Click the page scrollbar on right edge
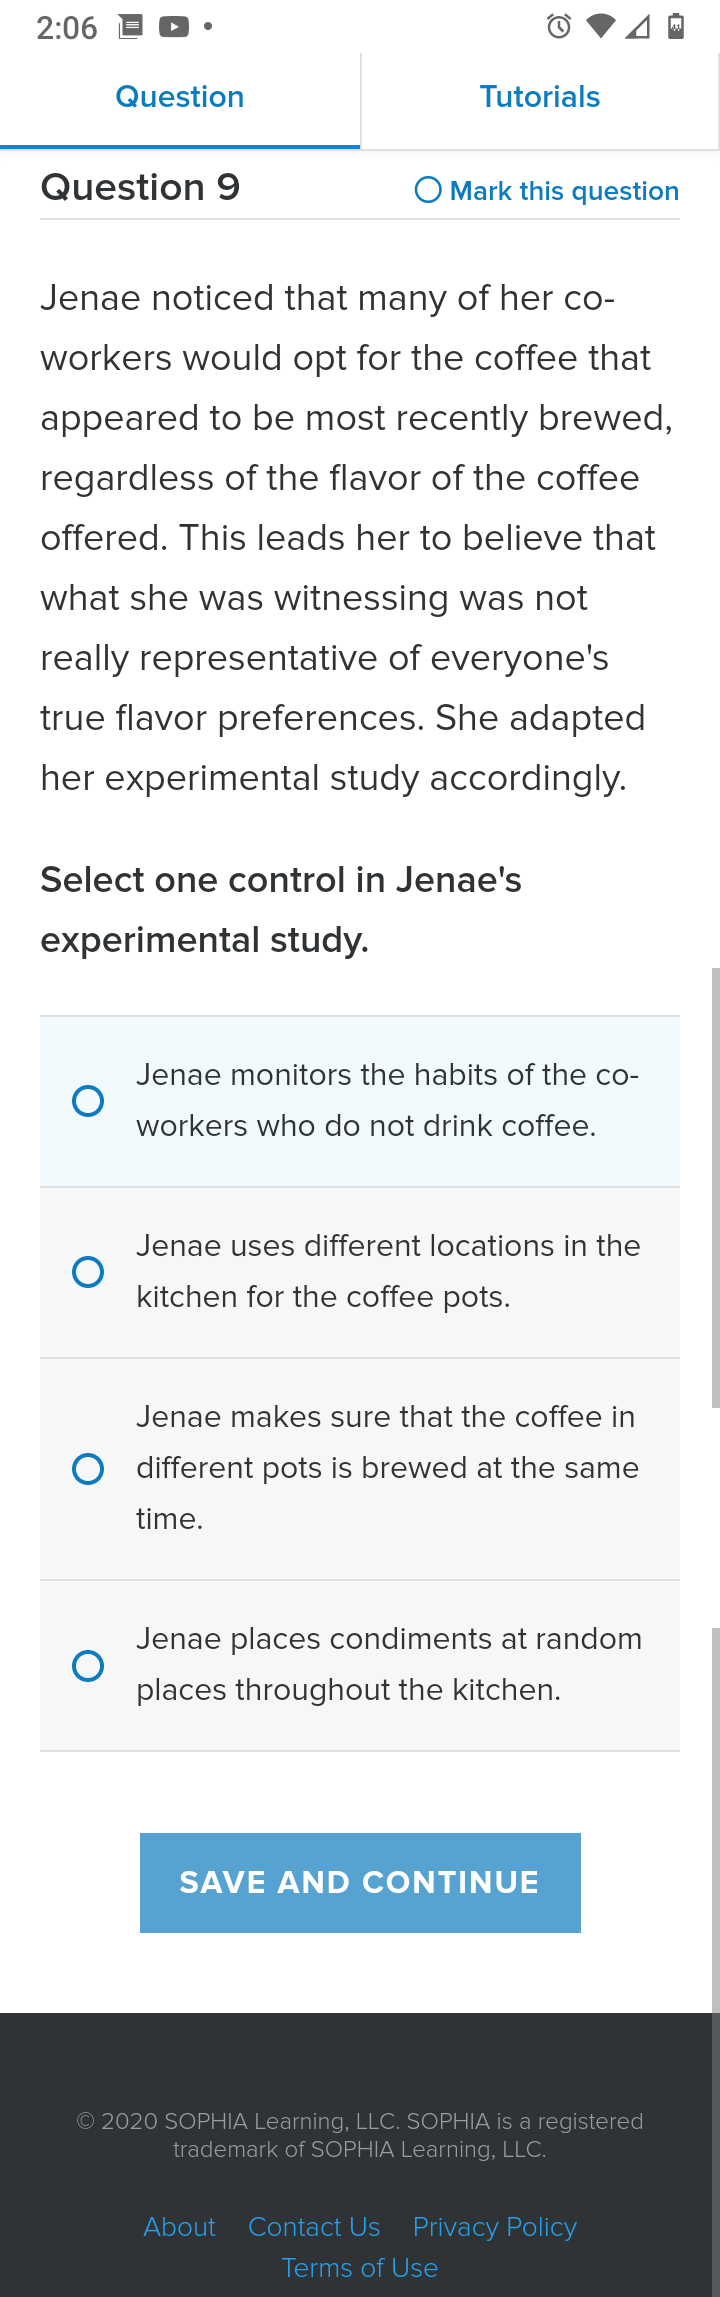This screenshot has height=2297, width=720. [x=716, y=1187]
